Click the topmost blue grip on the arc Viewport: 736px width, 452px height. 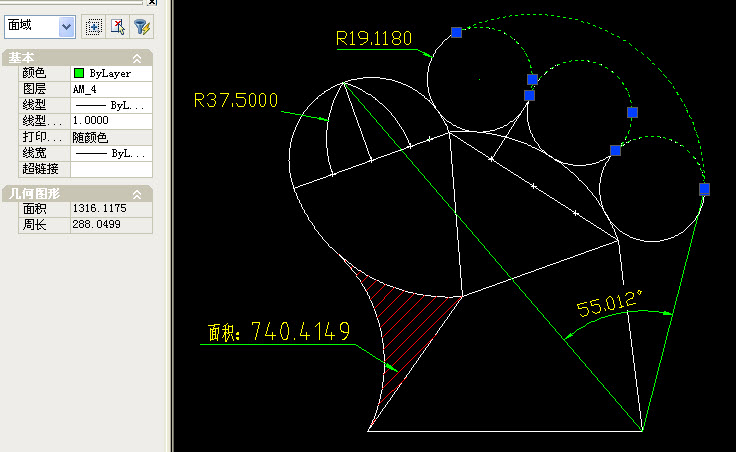click(x=456, y=32)
